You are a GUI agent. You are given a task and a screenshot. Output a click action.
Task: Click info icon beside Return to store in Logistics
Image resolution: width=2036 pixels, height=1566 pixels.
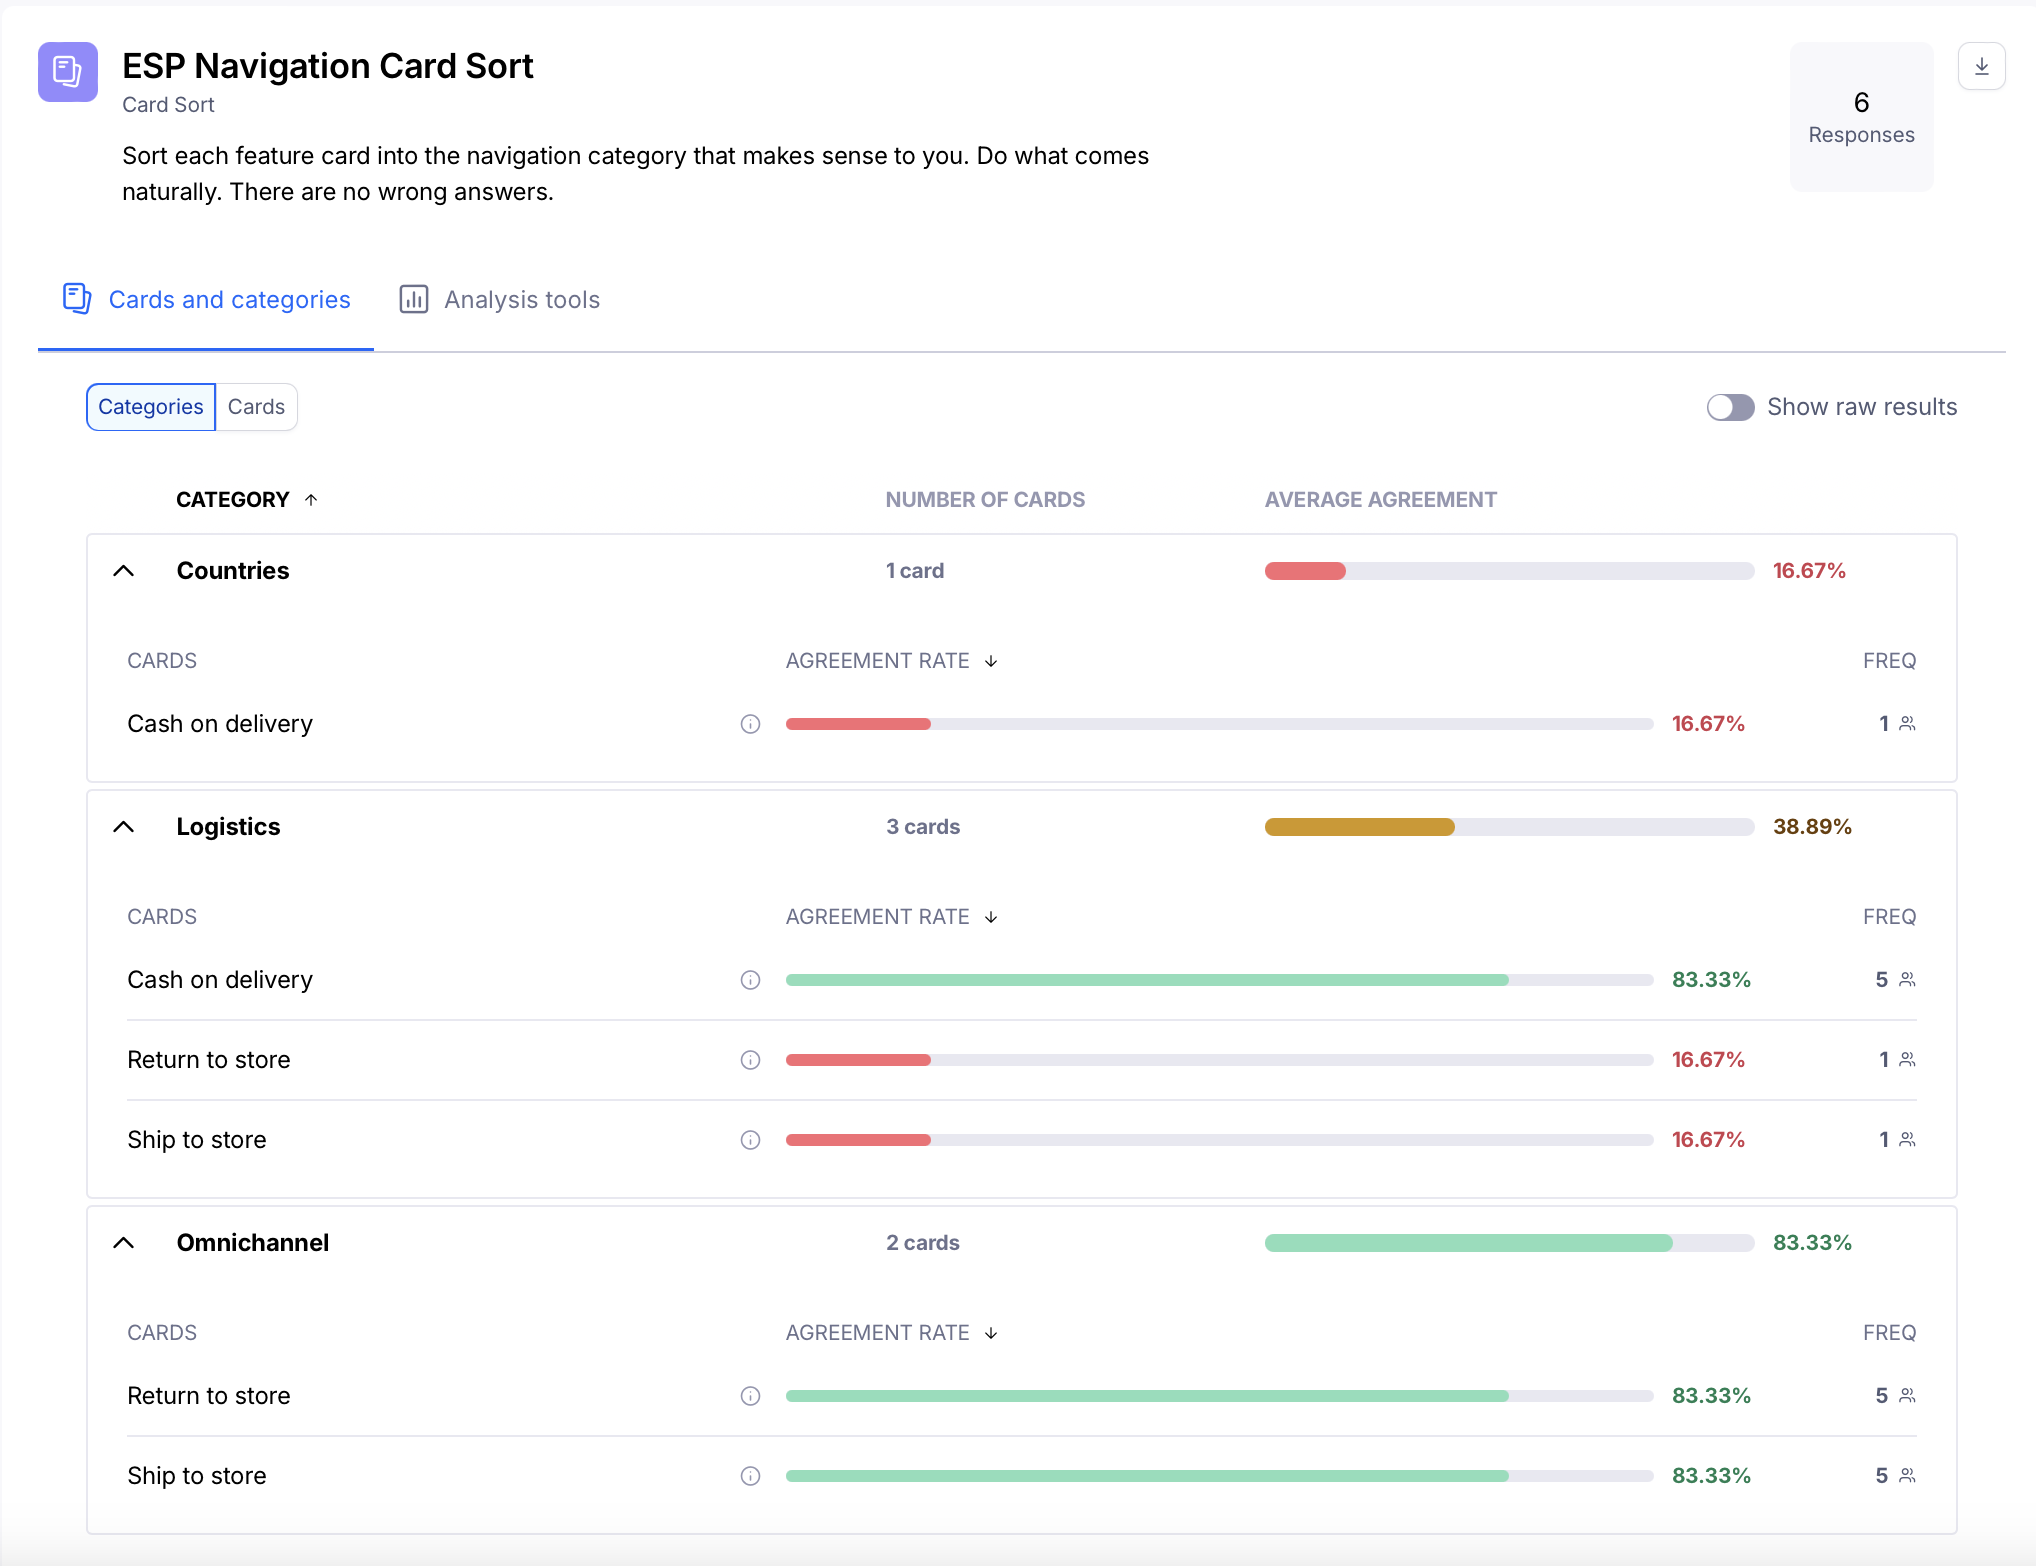[750, 1060]
